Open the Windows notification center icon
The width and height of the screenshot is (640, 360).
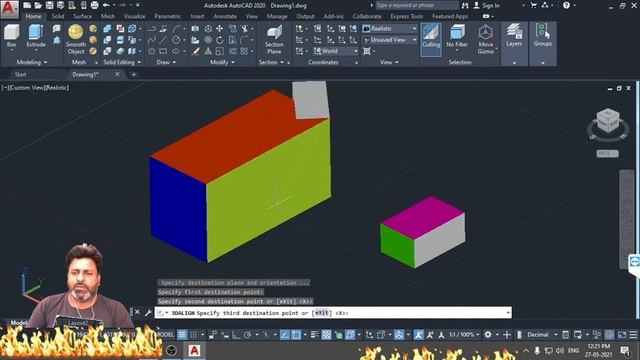pos(624,350)
